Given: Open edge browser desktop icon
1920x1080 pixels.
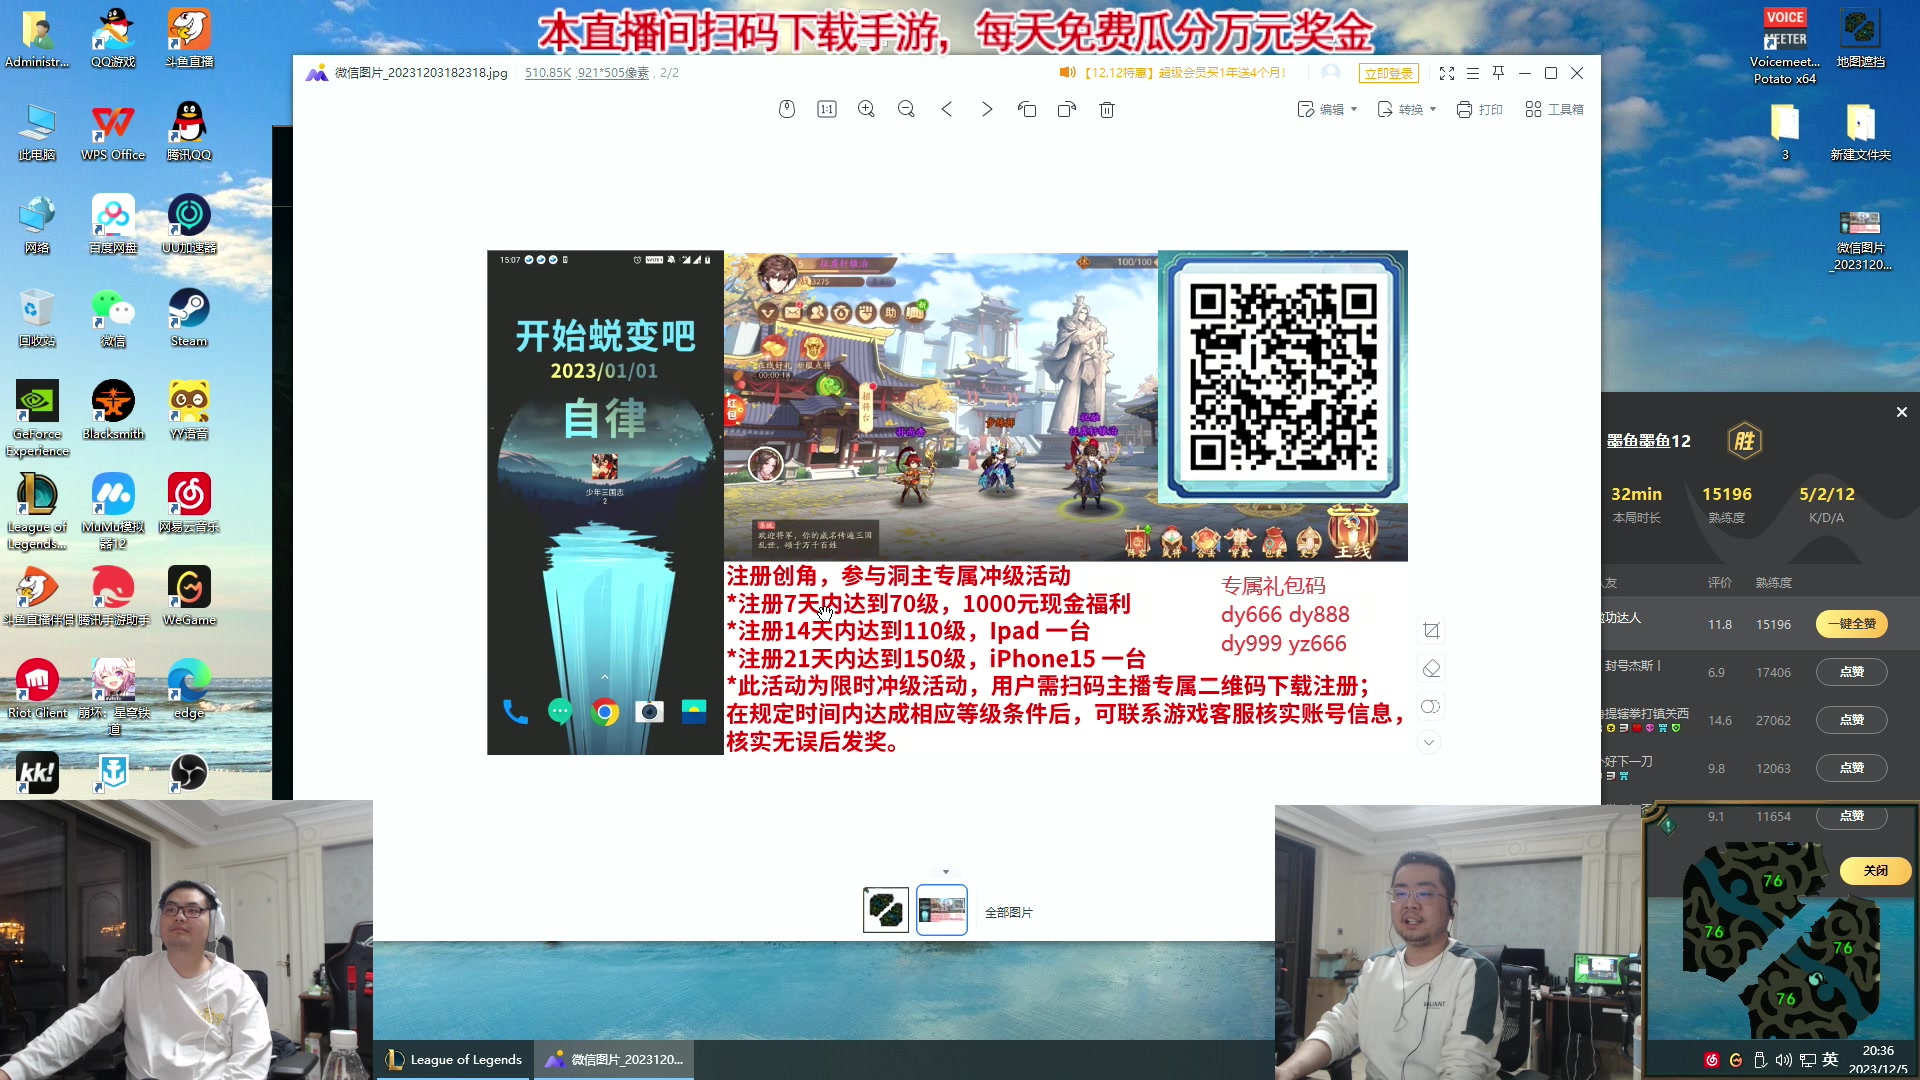Looking at the screenshot, I should 189,689.
